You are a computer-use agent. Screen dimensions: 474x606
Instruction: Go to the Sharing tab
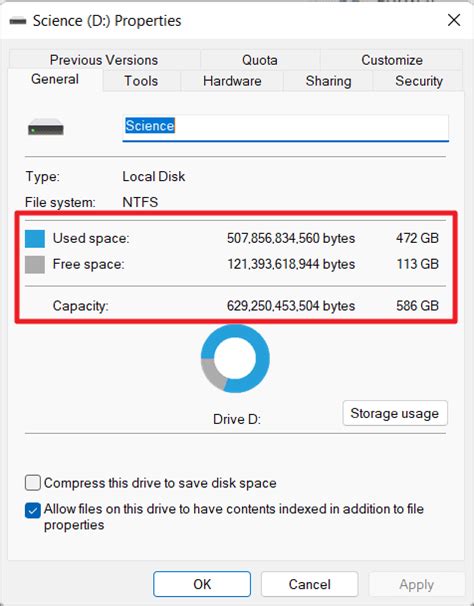tap(328, 81)
